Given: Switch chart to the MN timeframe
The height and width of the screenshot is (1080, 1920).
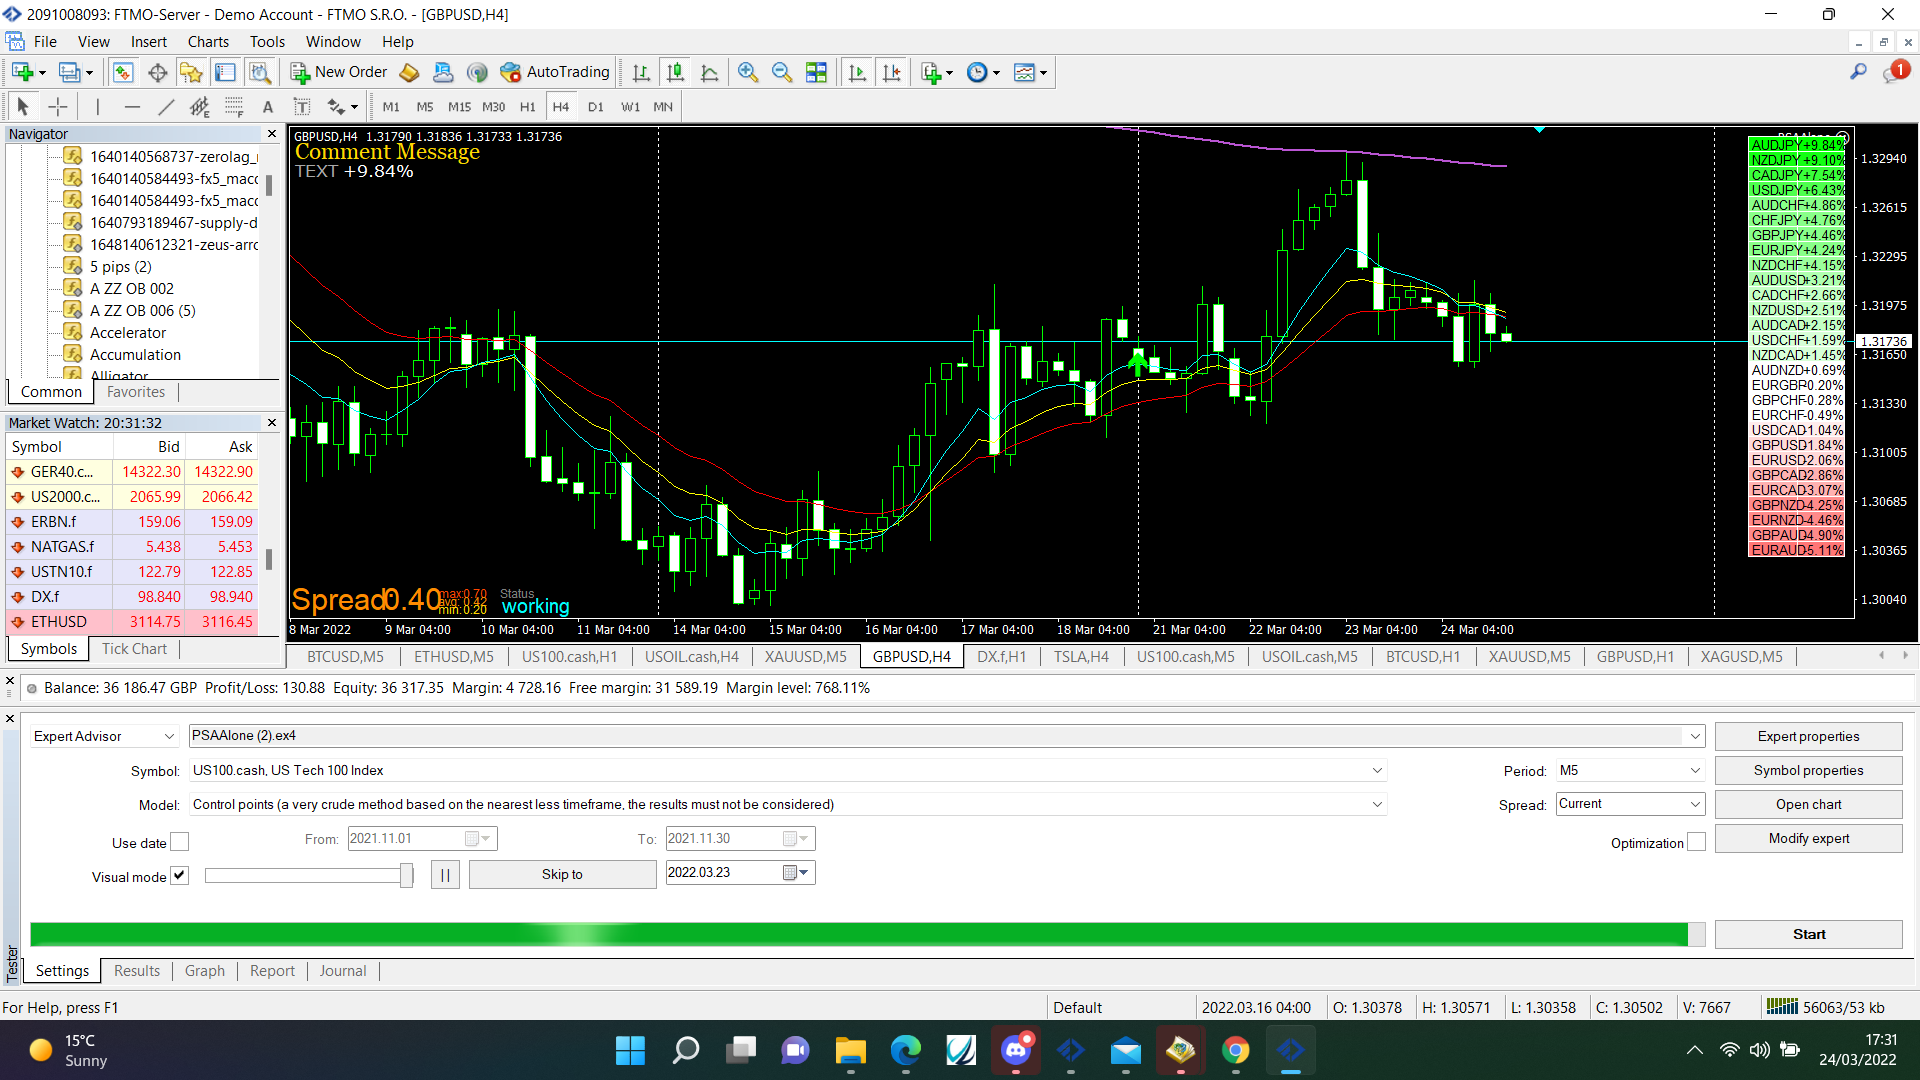Looking at the screenshot, I should pyautogui.click(x=663, y=106).
